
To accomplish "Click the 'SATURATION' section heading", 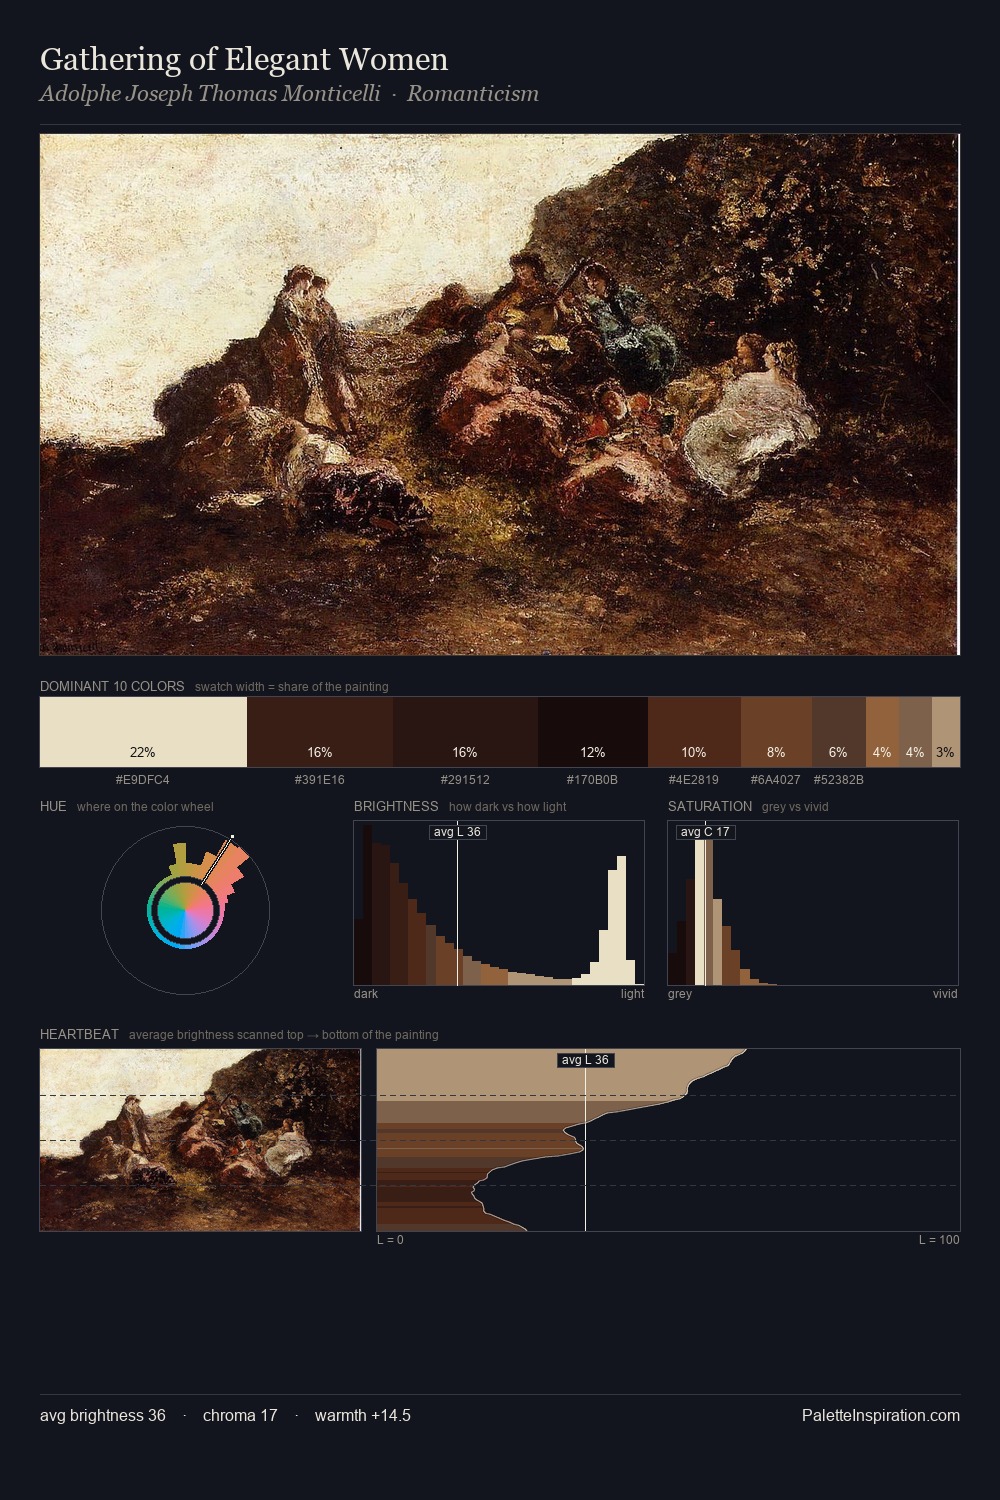I will pyautogui.click(x=710, y=806).
